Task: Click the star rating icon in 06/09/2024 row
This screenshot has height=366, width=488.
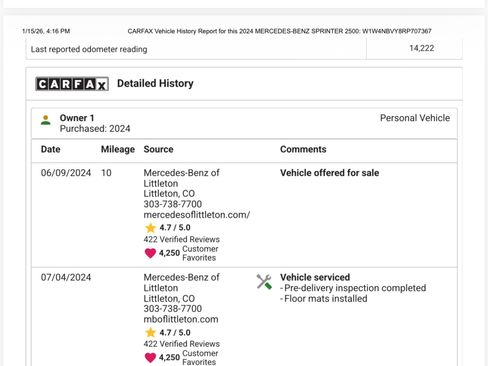Action: [150, 228]
